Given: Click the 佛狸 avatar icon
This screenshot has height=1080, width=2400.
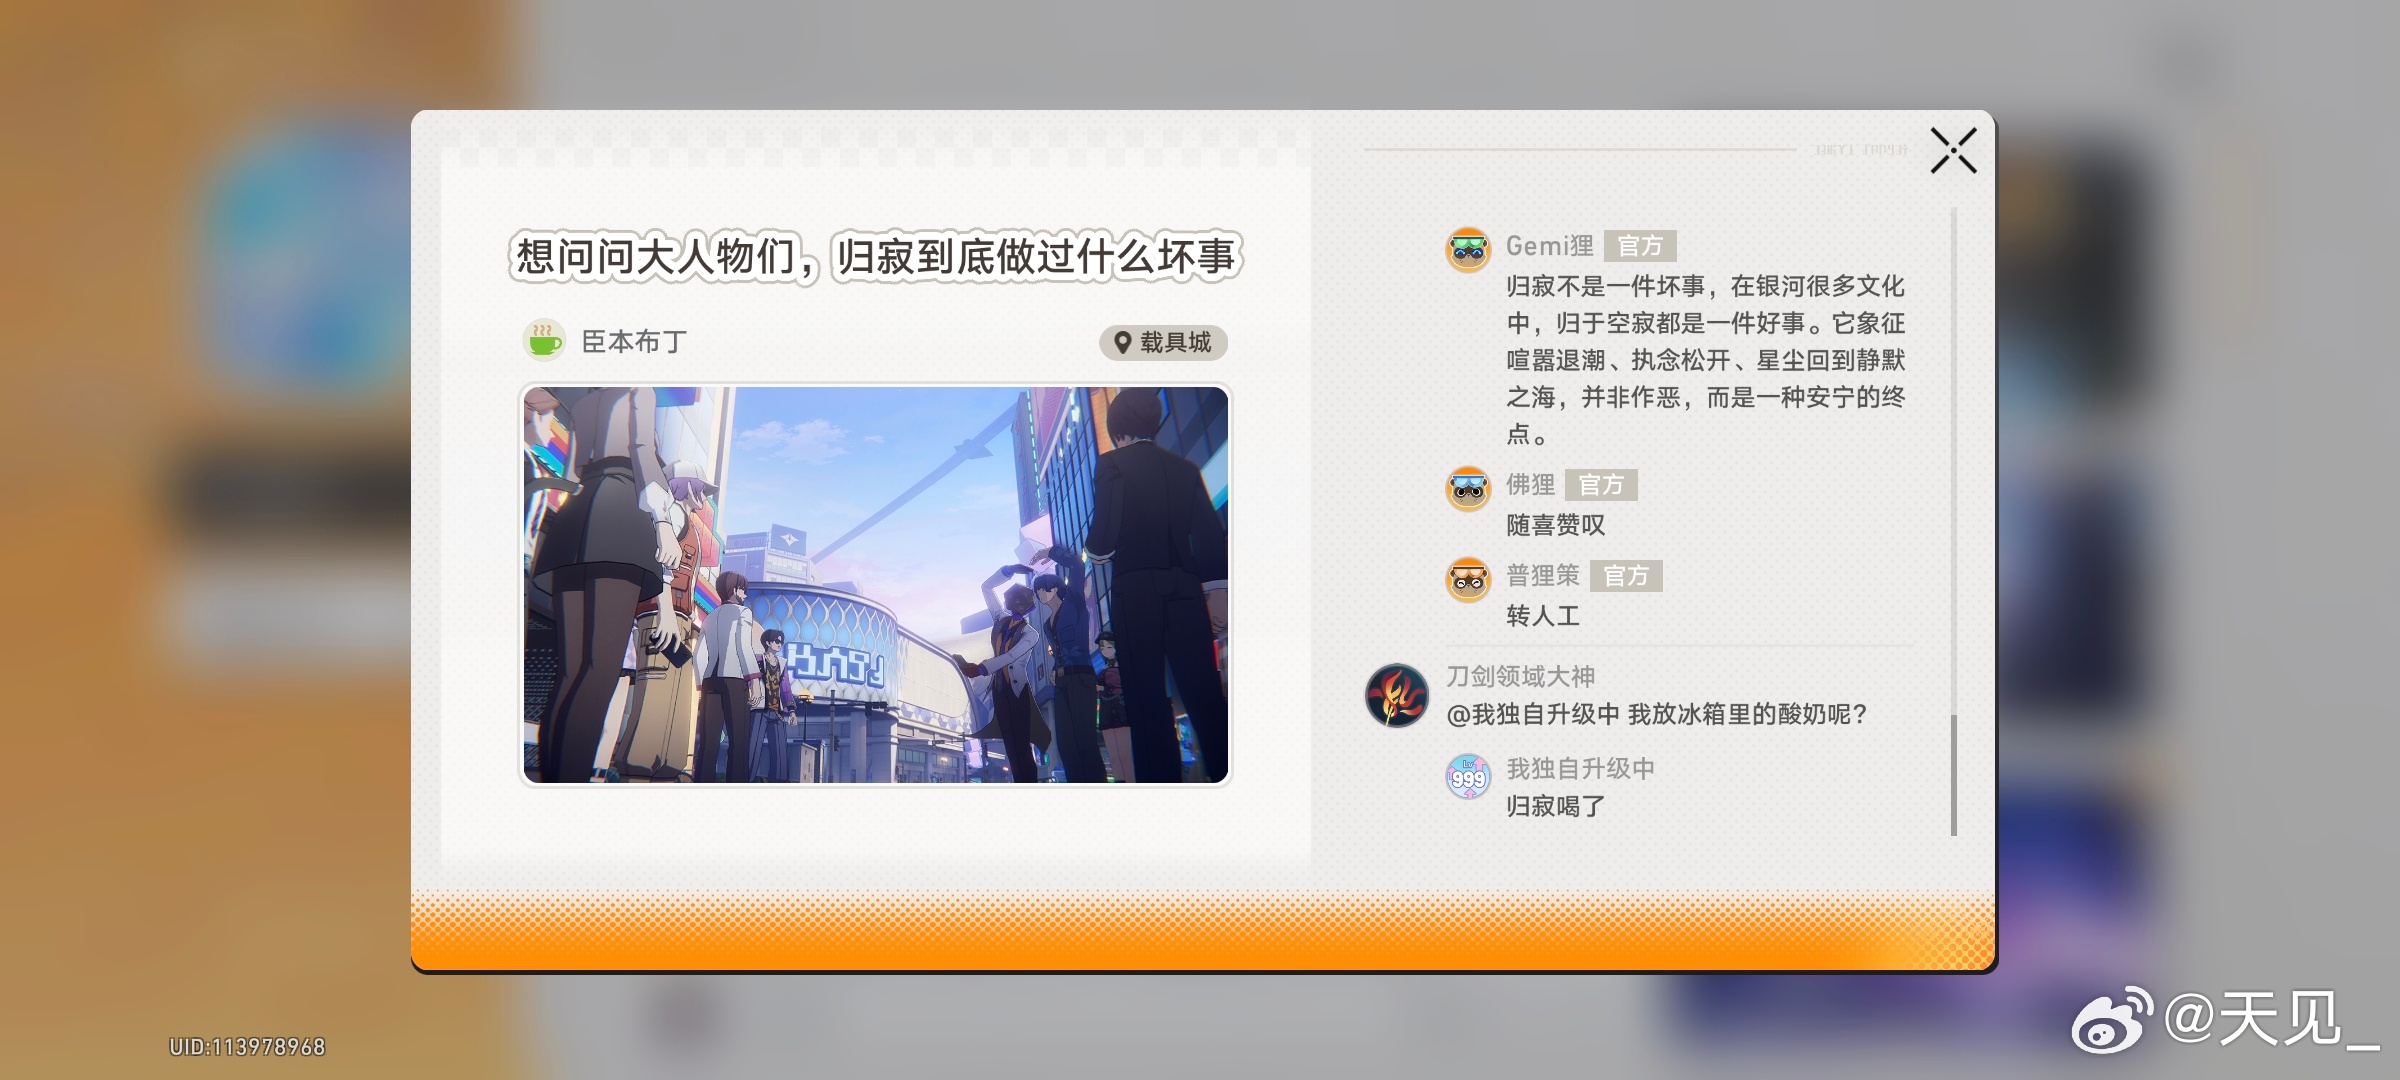Looking at the screenshot, I should click(1468, 488).
